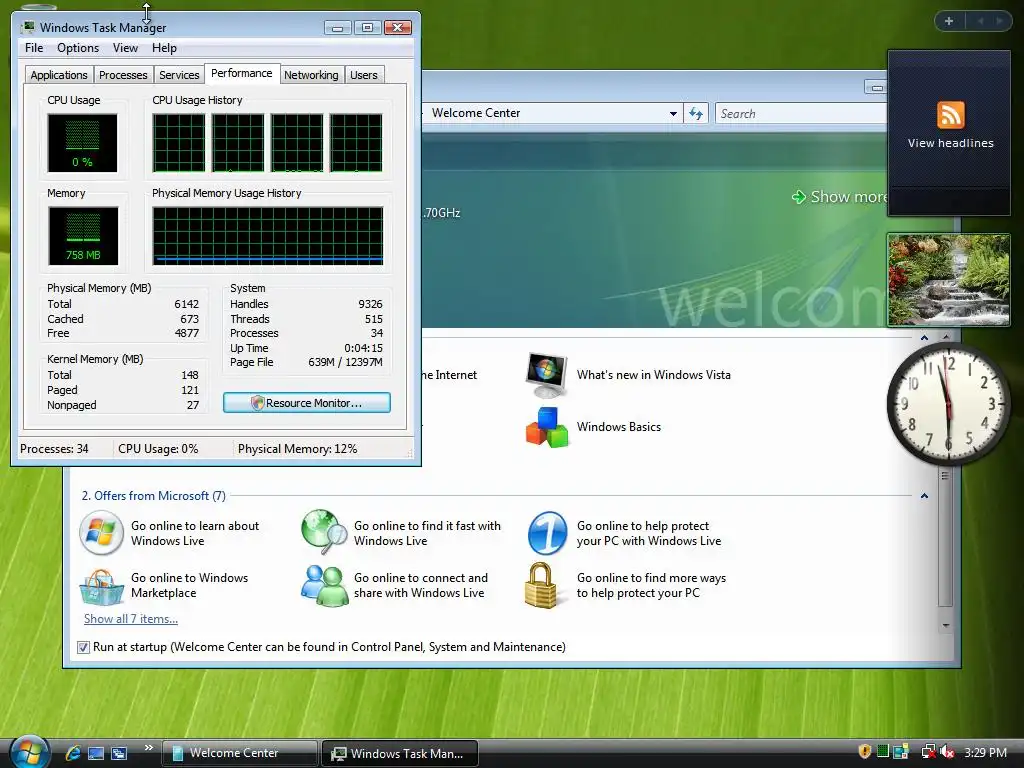Switch to the Networking tab
This screenshot has height=768, width=1024.
[311, 75]
